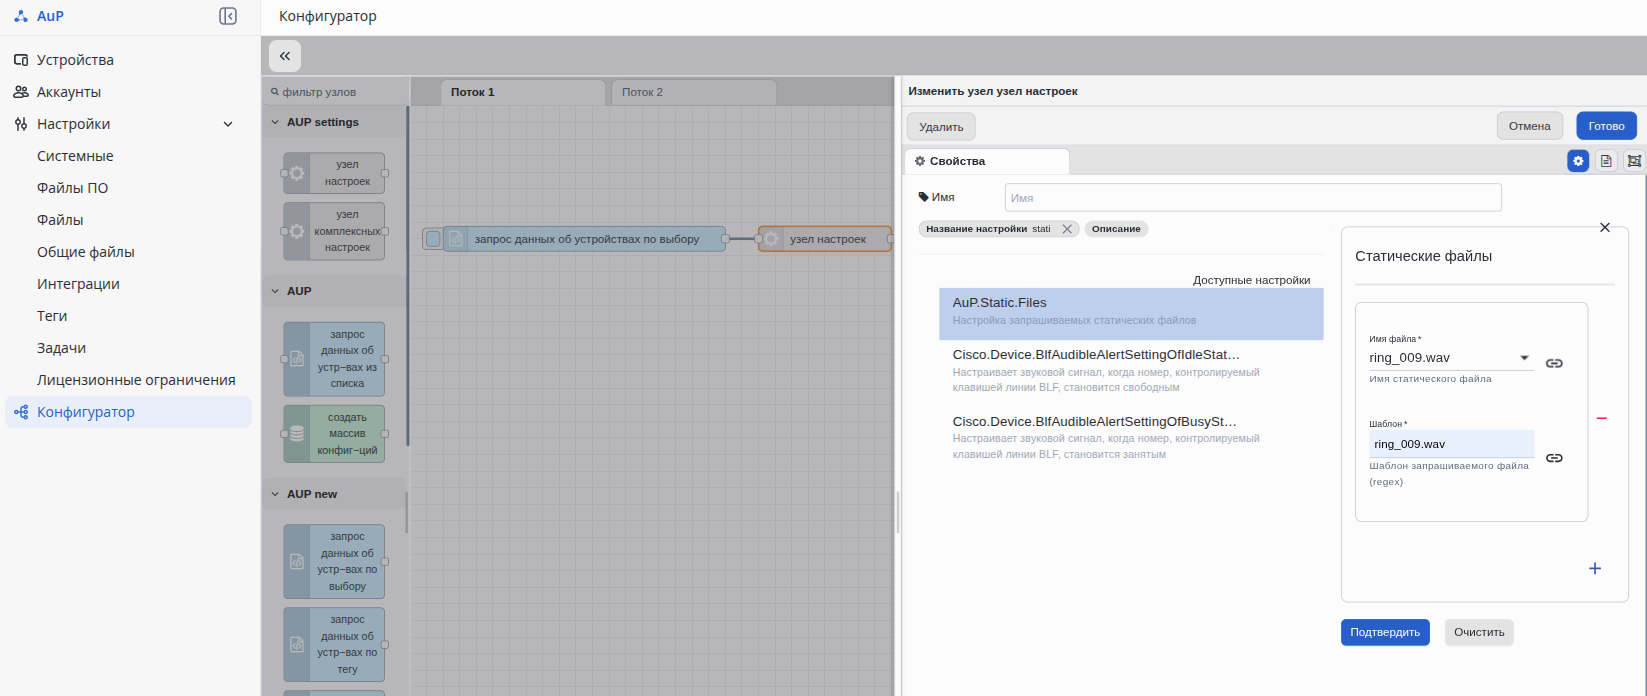
Task: Click the Настройки sliders icon
Action: tap(21, 124)
